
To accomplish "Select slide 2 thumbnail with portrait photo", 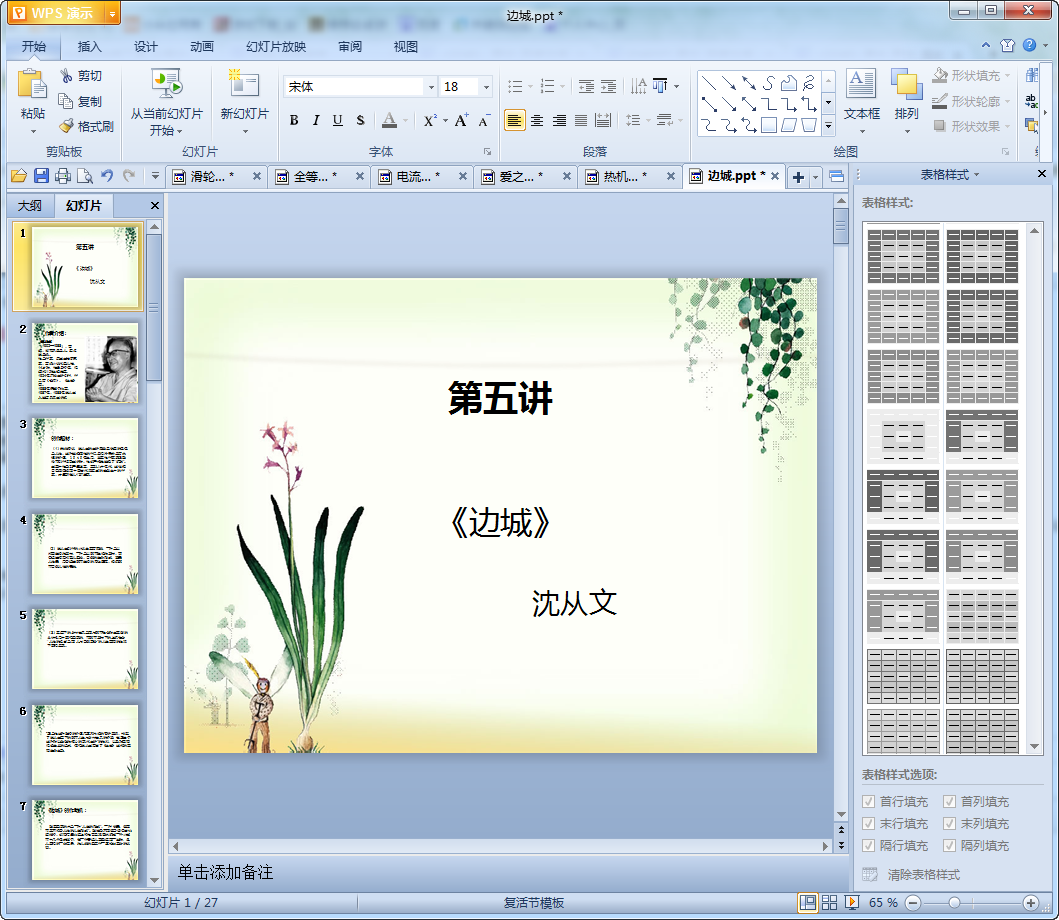I will (x=85, y=362).
